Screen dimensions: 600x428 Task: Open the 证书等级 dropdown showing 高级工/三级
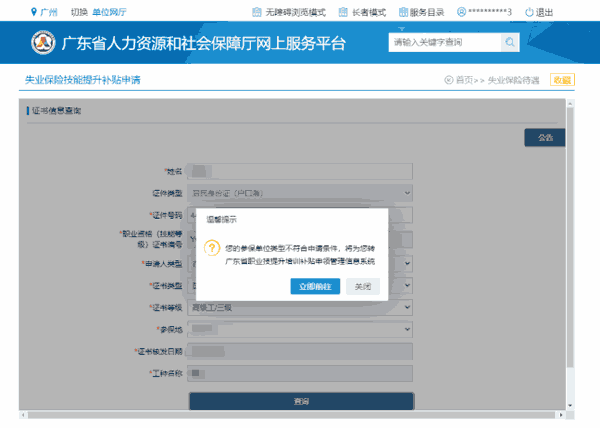click(300, 308)
